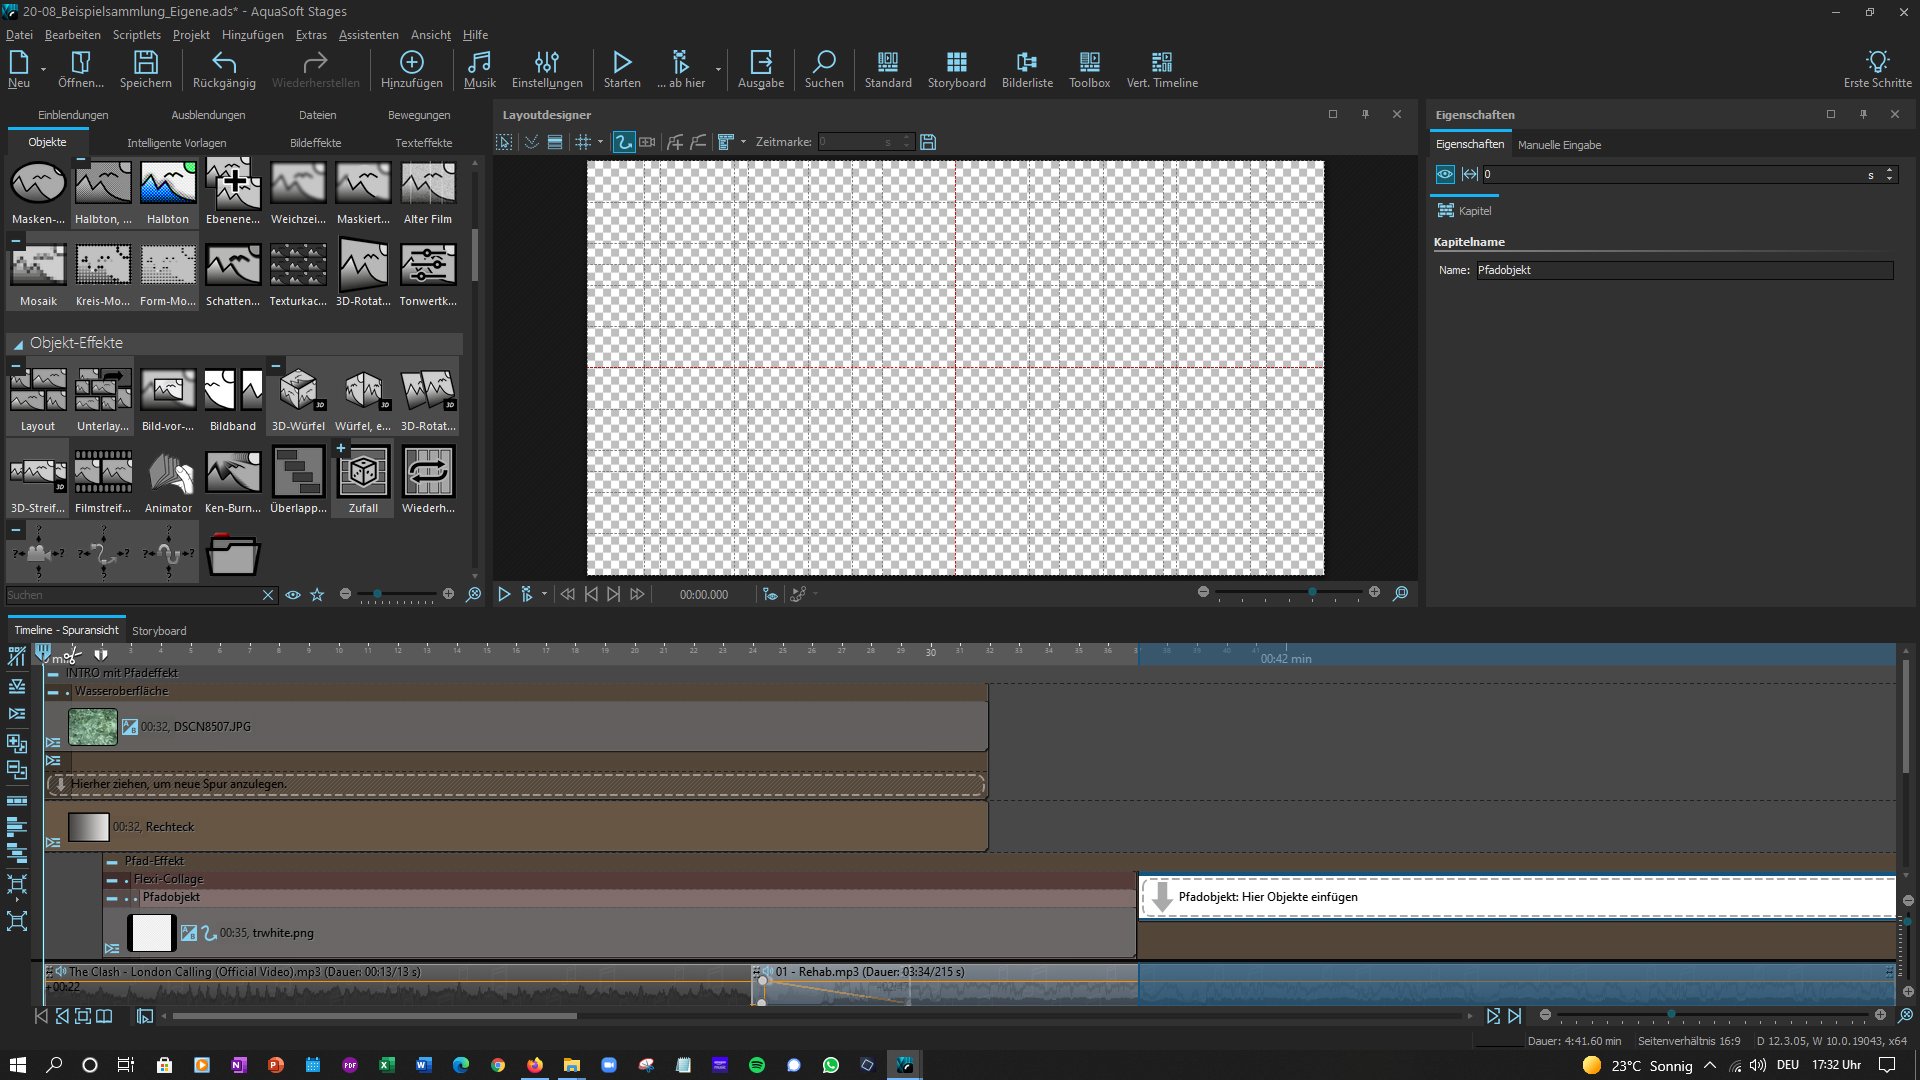Image resolution: width=1920 pixels, height=1080 pixels.
Task: Click the Toolbox thumbnail size slider
Action: pos(377,594)
